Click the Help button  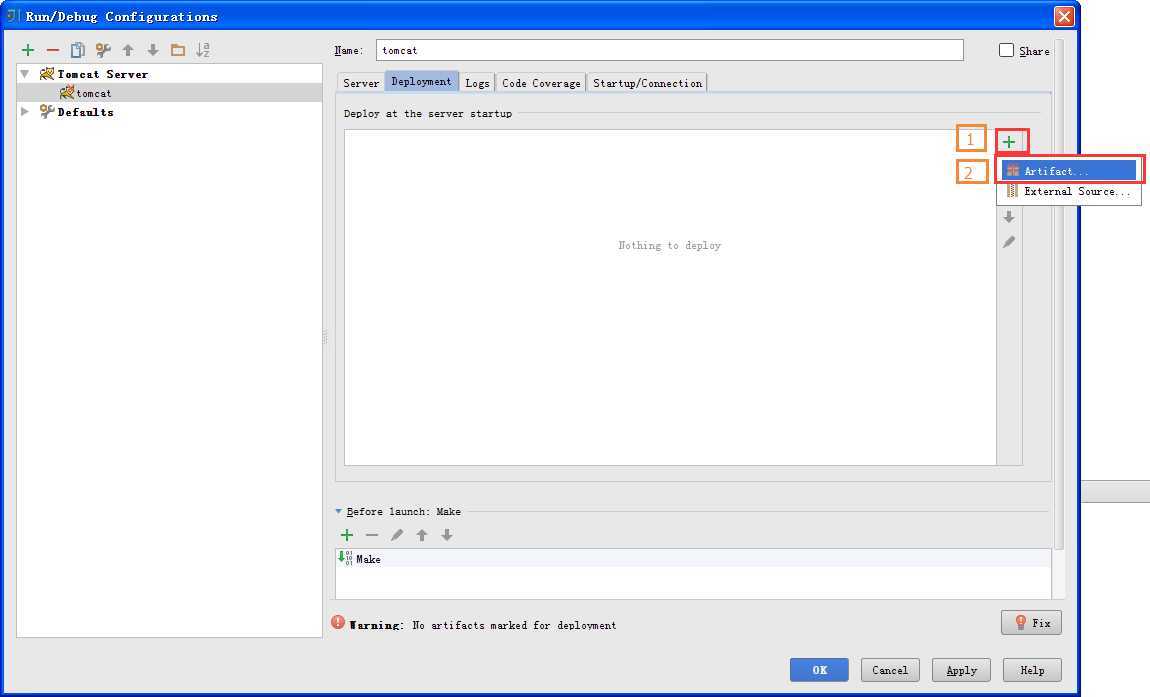tap(1032, 670)
